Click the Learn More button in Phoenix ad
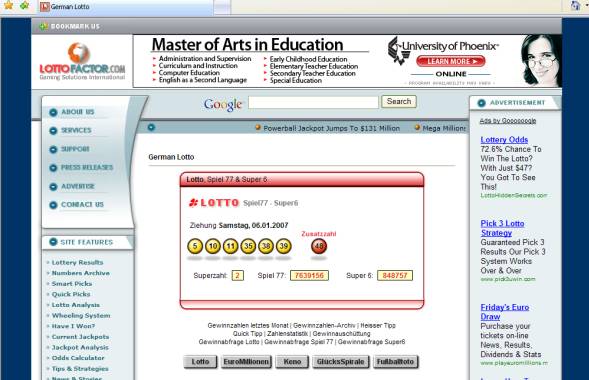Screen dimensions: 589x380 (451, 61)
